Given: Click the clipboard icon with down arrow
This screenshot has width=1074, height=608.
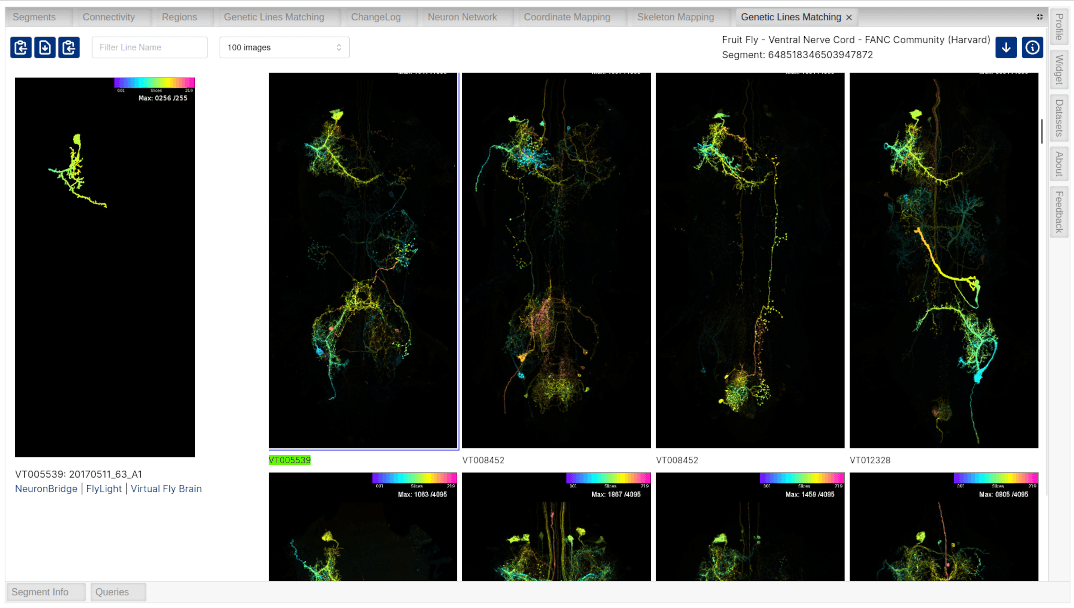Looking at the screenshot, I should [x=44, y=47].
